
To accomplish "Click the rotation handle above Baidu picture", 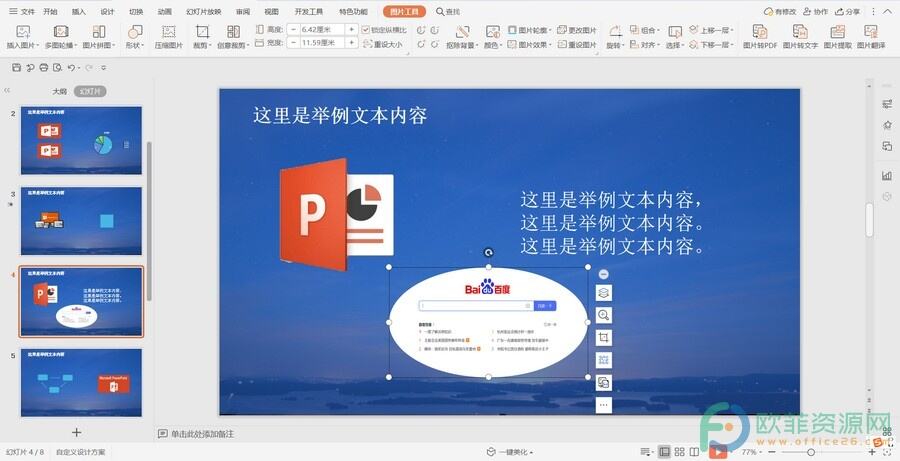I will point(488,252).
